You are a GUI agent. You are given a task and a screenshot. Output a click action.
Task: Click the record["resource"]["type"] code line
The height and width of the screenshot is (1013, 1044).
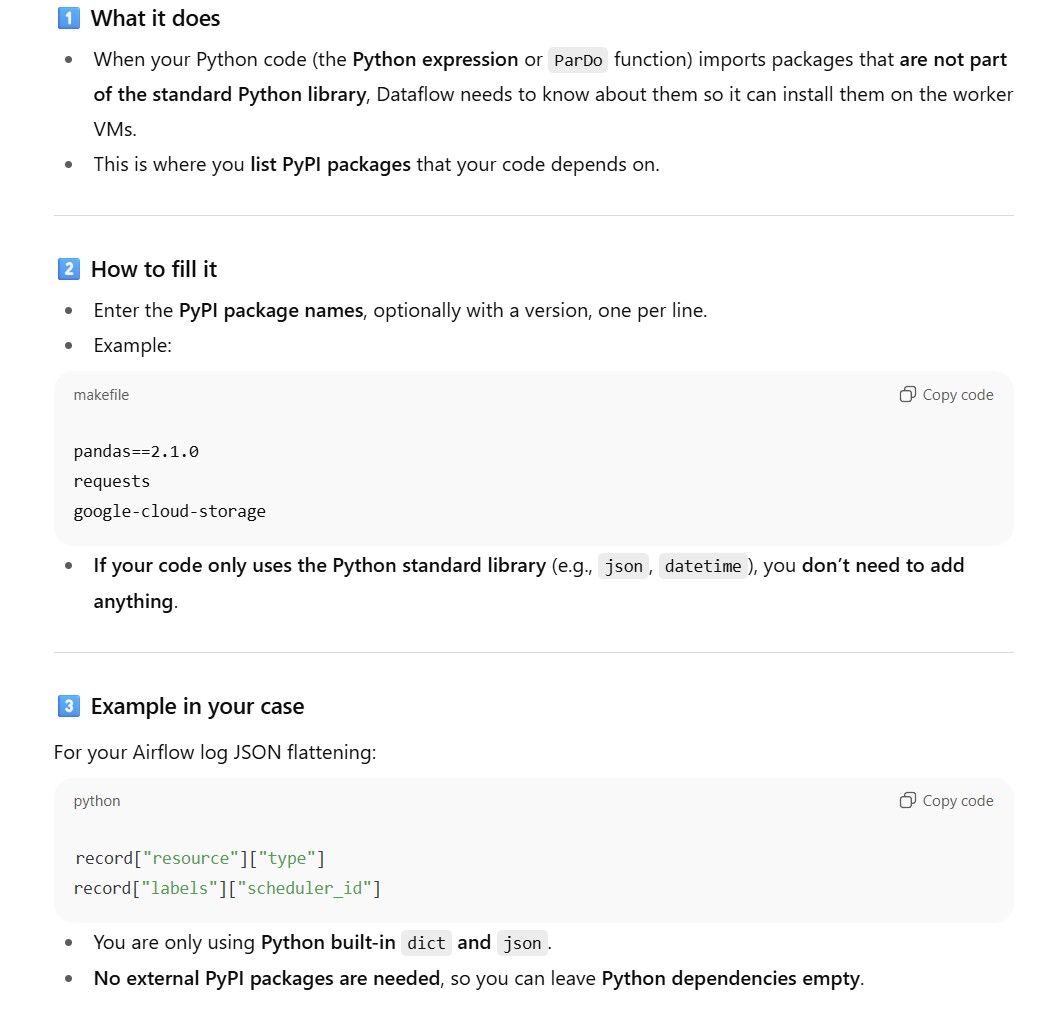(x=200, y=858)
